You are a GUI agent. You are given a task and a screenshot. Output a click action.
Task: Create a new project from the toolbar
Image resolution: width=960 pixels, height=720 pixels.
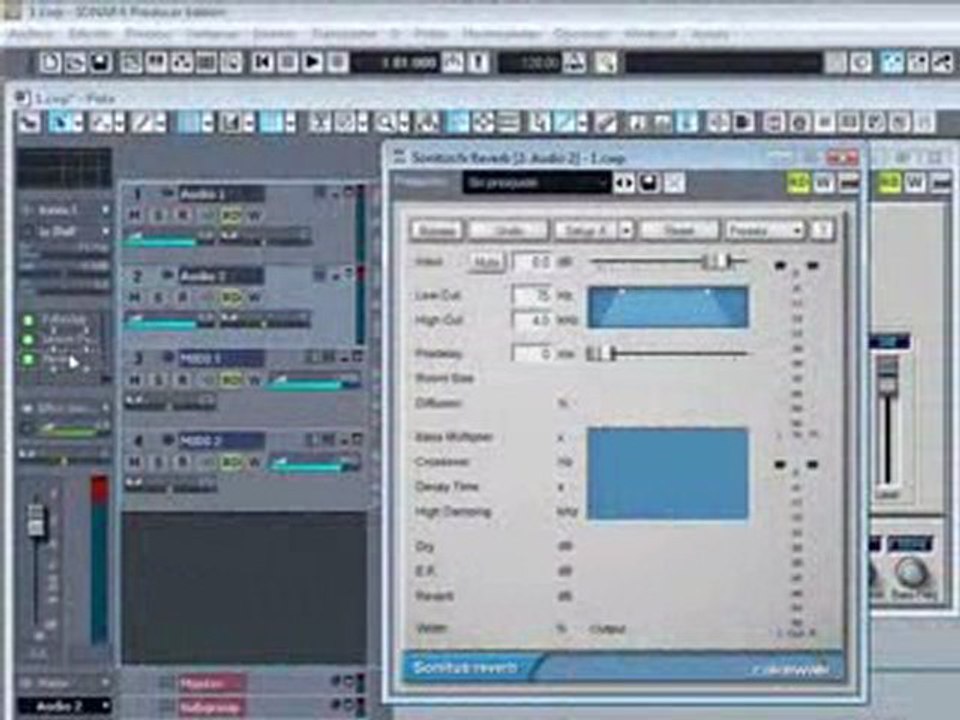tap(51, 62)
